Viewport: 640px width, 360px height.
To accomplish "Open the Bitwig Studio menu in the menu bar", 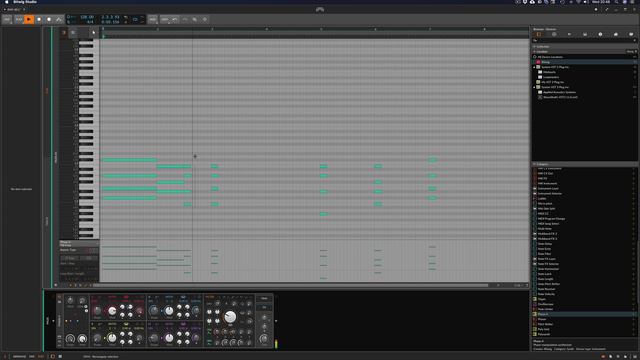I will pyautogui.click(x=25, y=2).
